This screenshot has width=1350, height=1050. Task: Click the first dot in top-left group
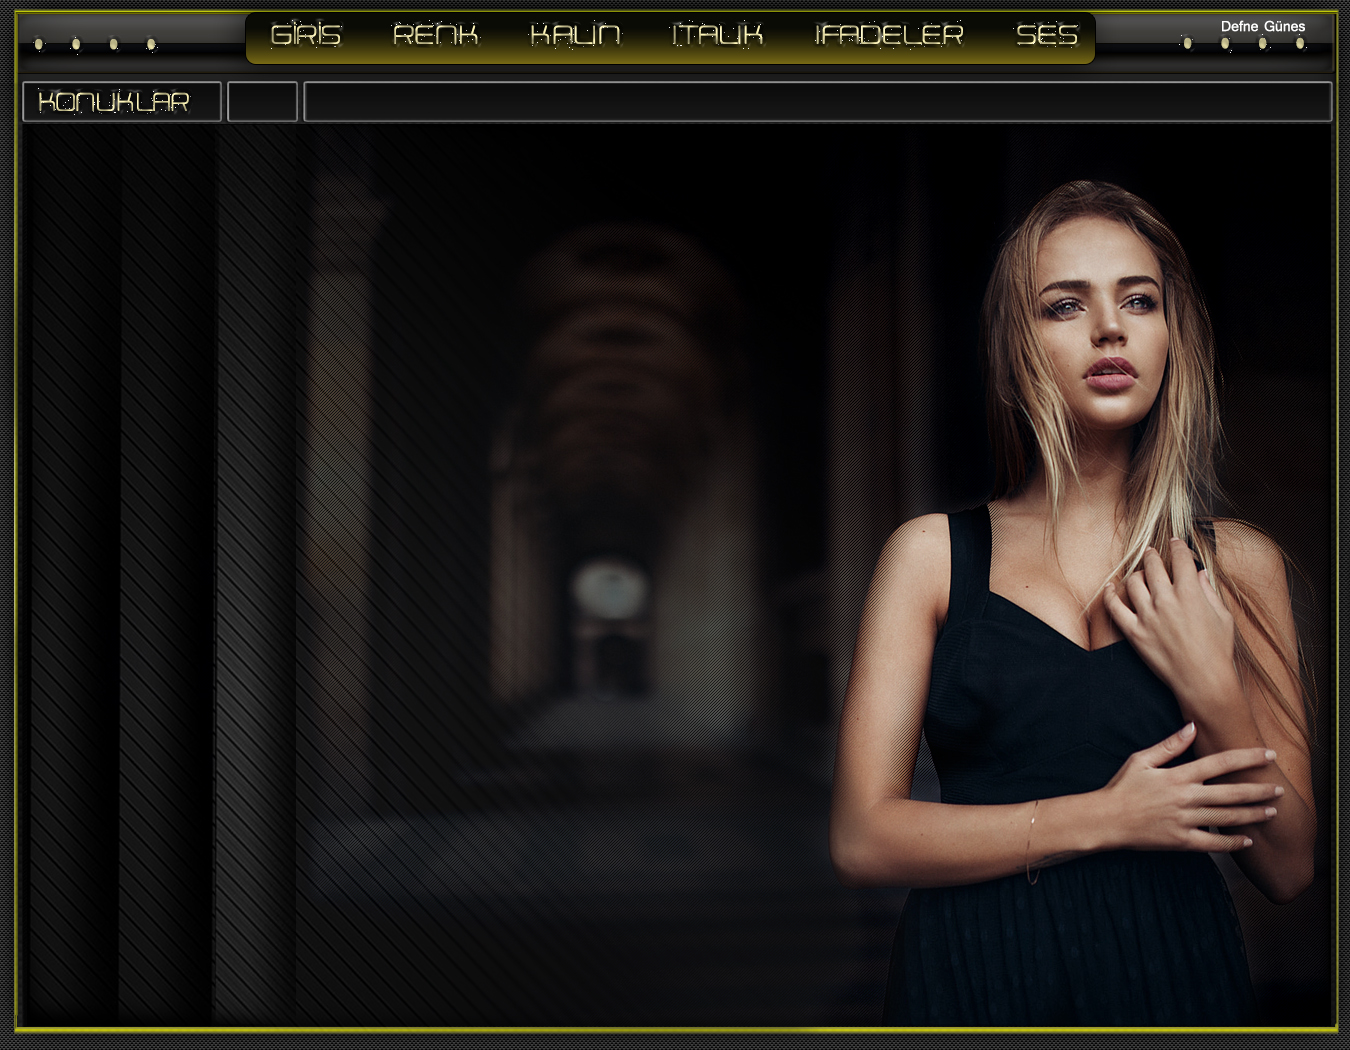pyautogui.click(x=39, y=44)
